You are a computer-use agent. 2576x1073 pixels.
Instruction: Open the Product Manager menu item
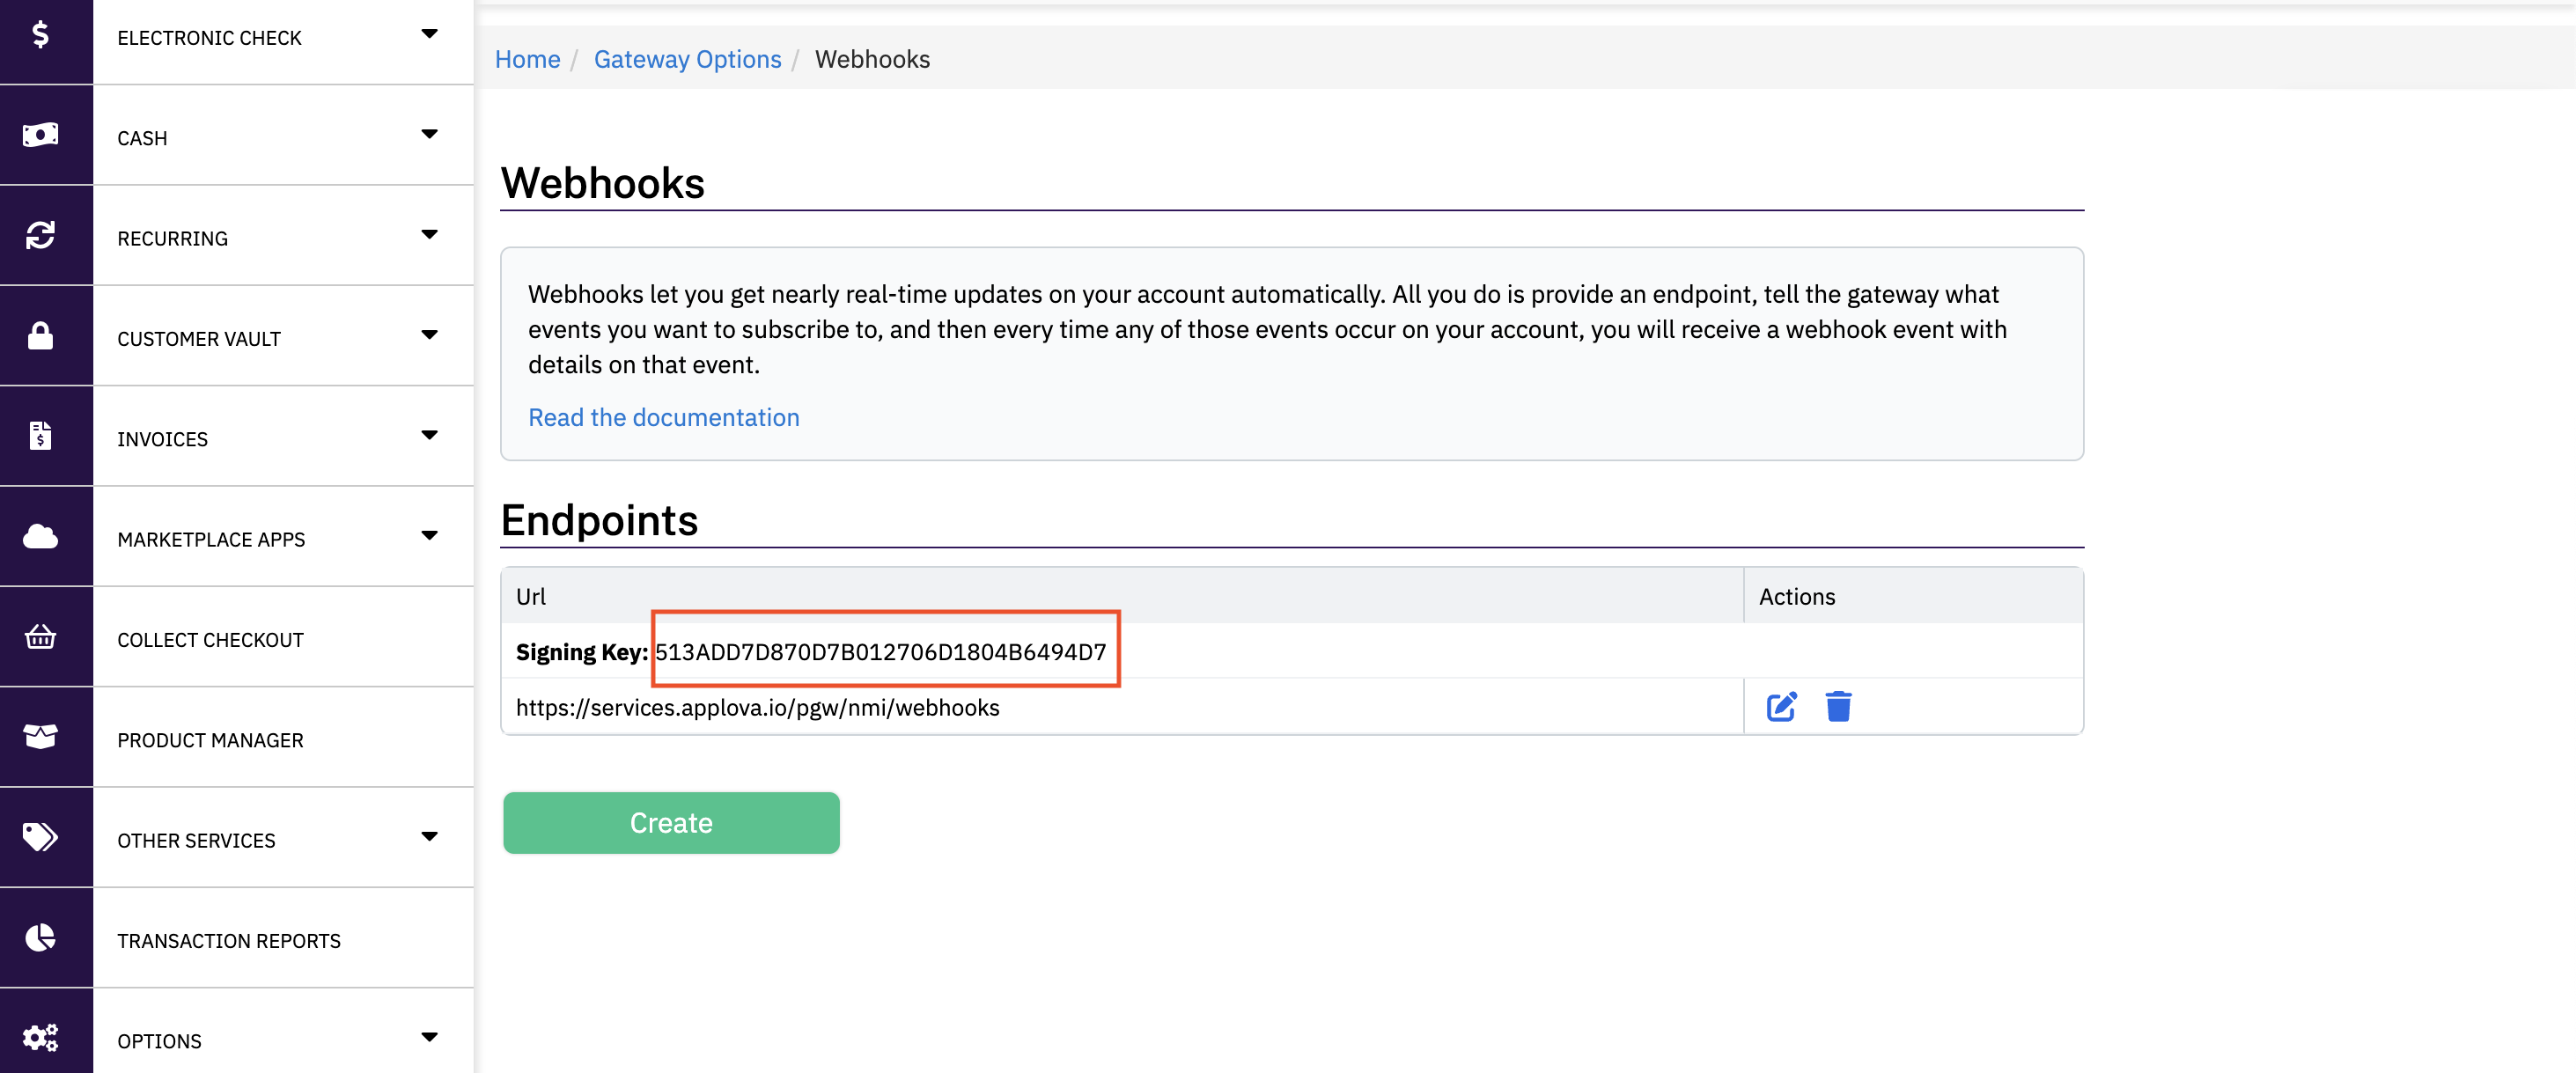click(210, 740)
